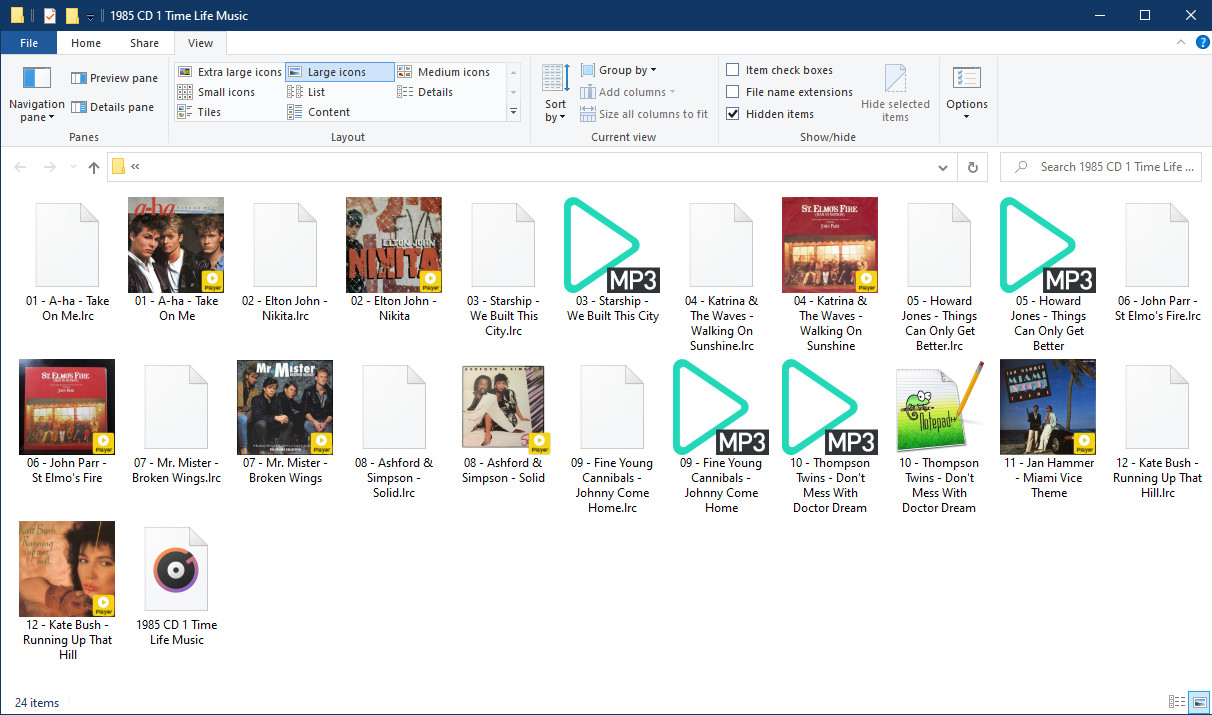Select the 1985 CD 1 Time Life Music playlist file
Viewport: 1212px width, 715px height.
(x=176, y=570)
